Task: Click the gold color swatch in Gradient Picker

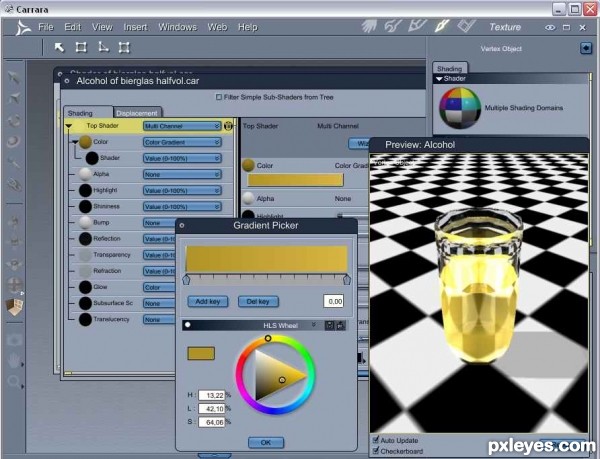Action: 201,353
